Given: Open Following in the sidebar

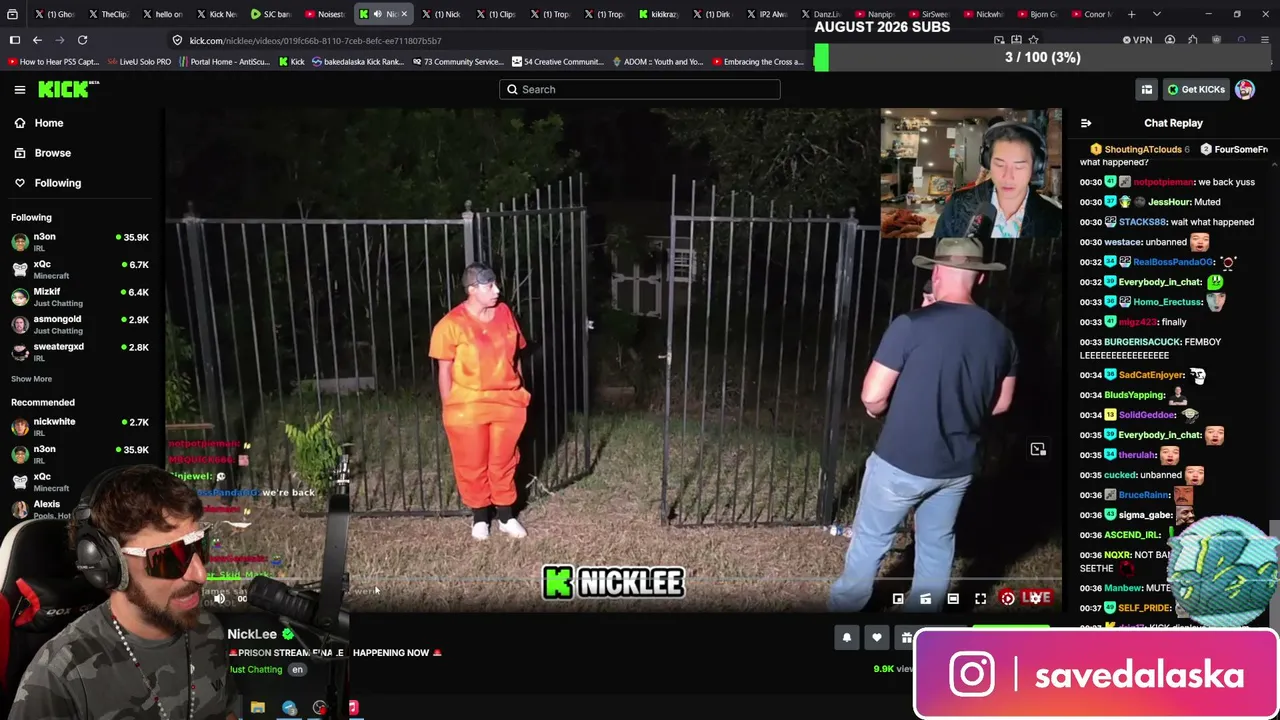Looking at the screenshot, I should pos(57,183).
